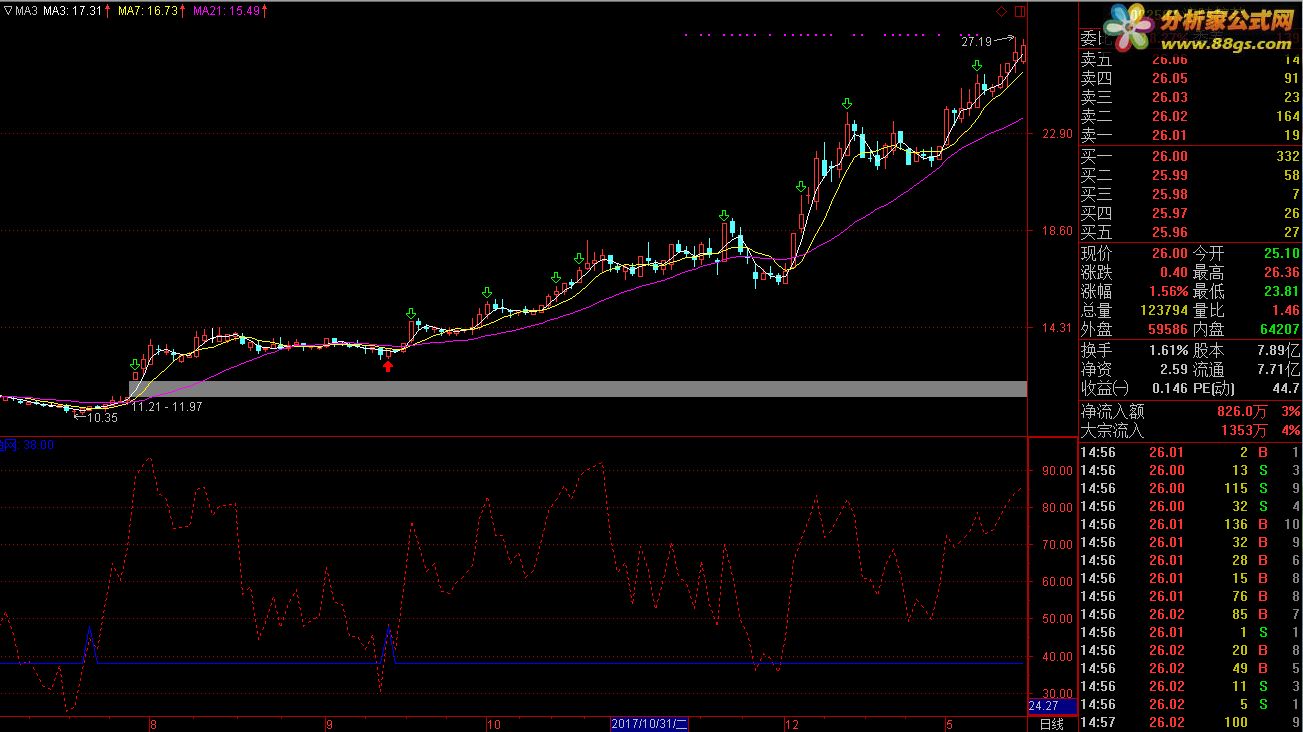Select the 14:56 trade with volume 49
Viewport: 1303px width, 732px height.
pos(1190,669)
